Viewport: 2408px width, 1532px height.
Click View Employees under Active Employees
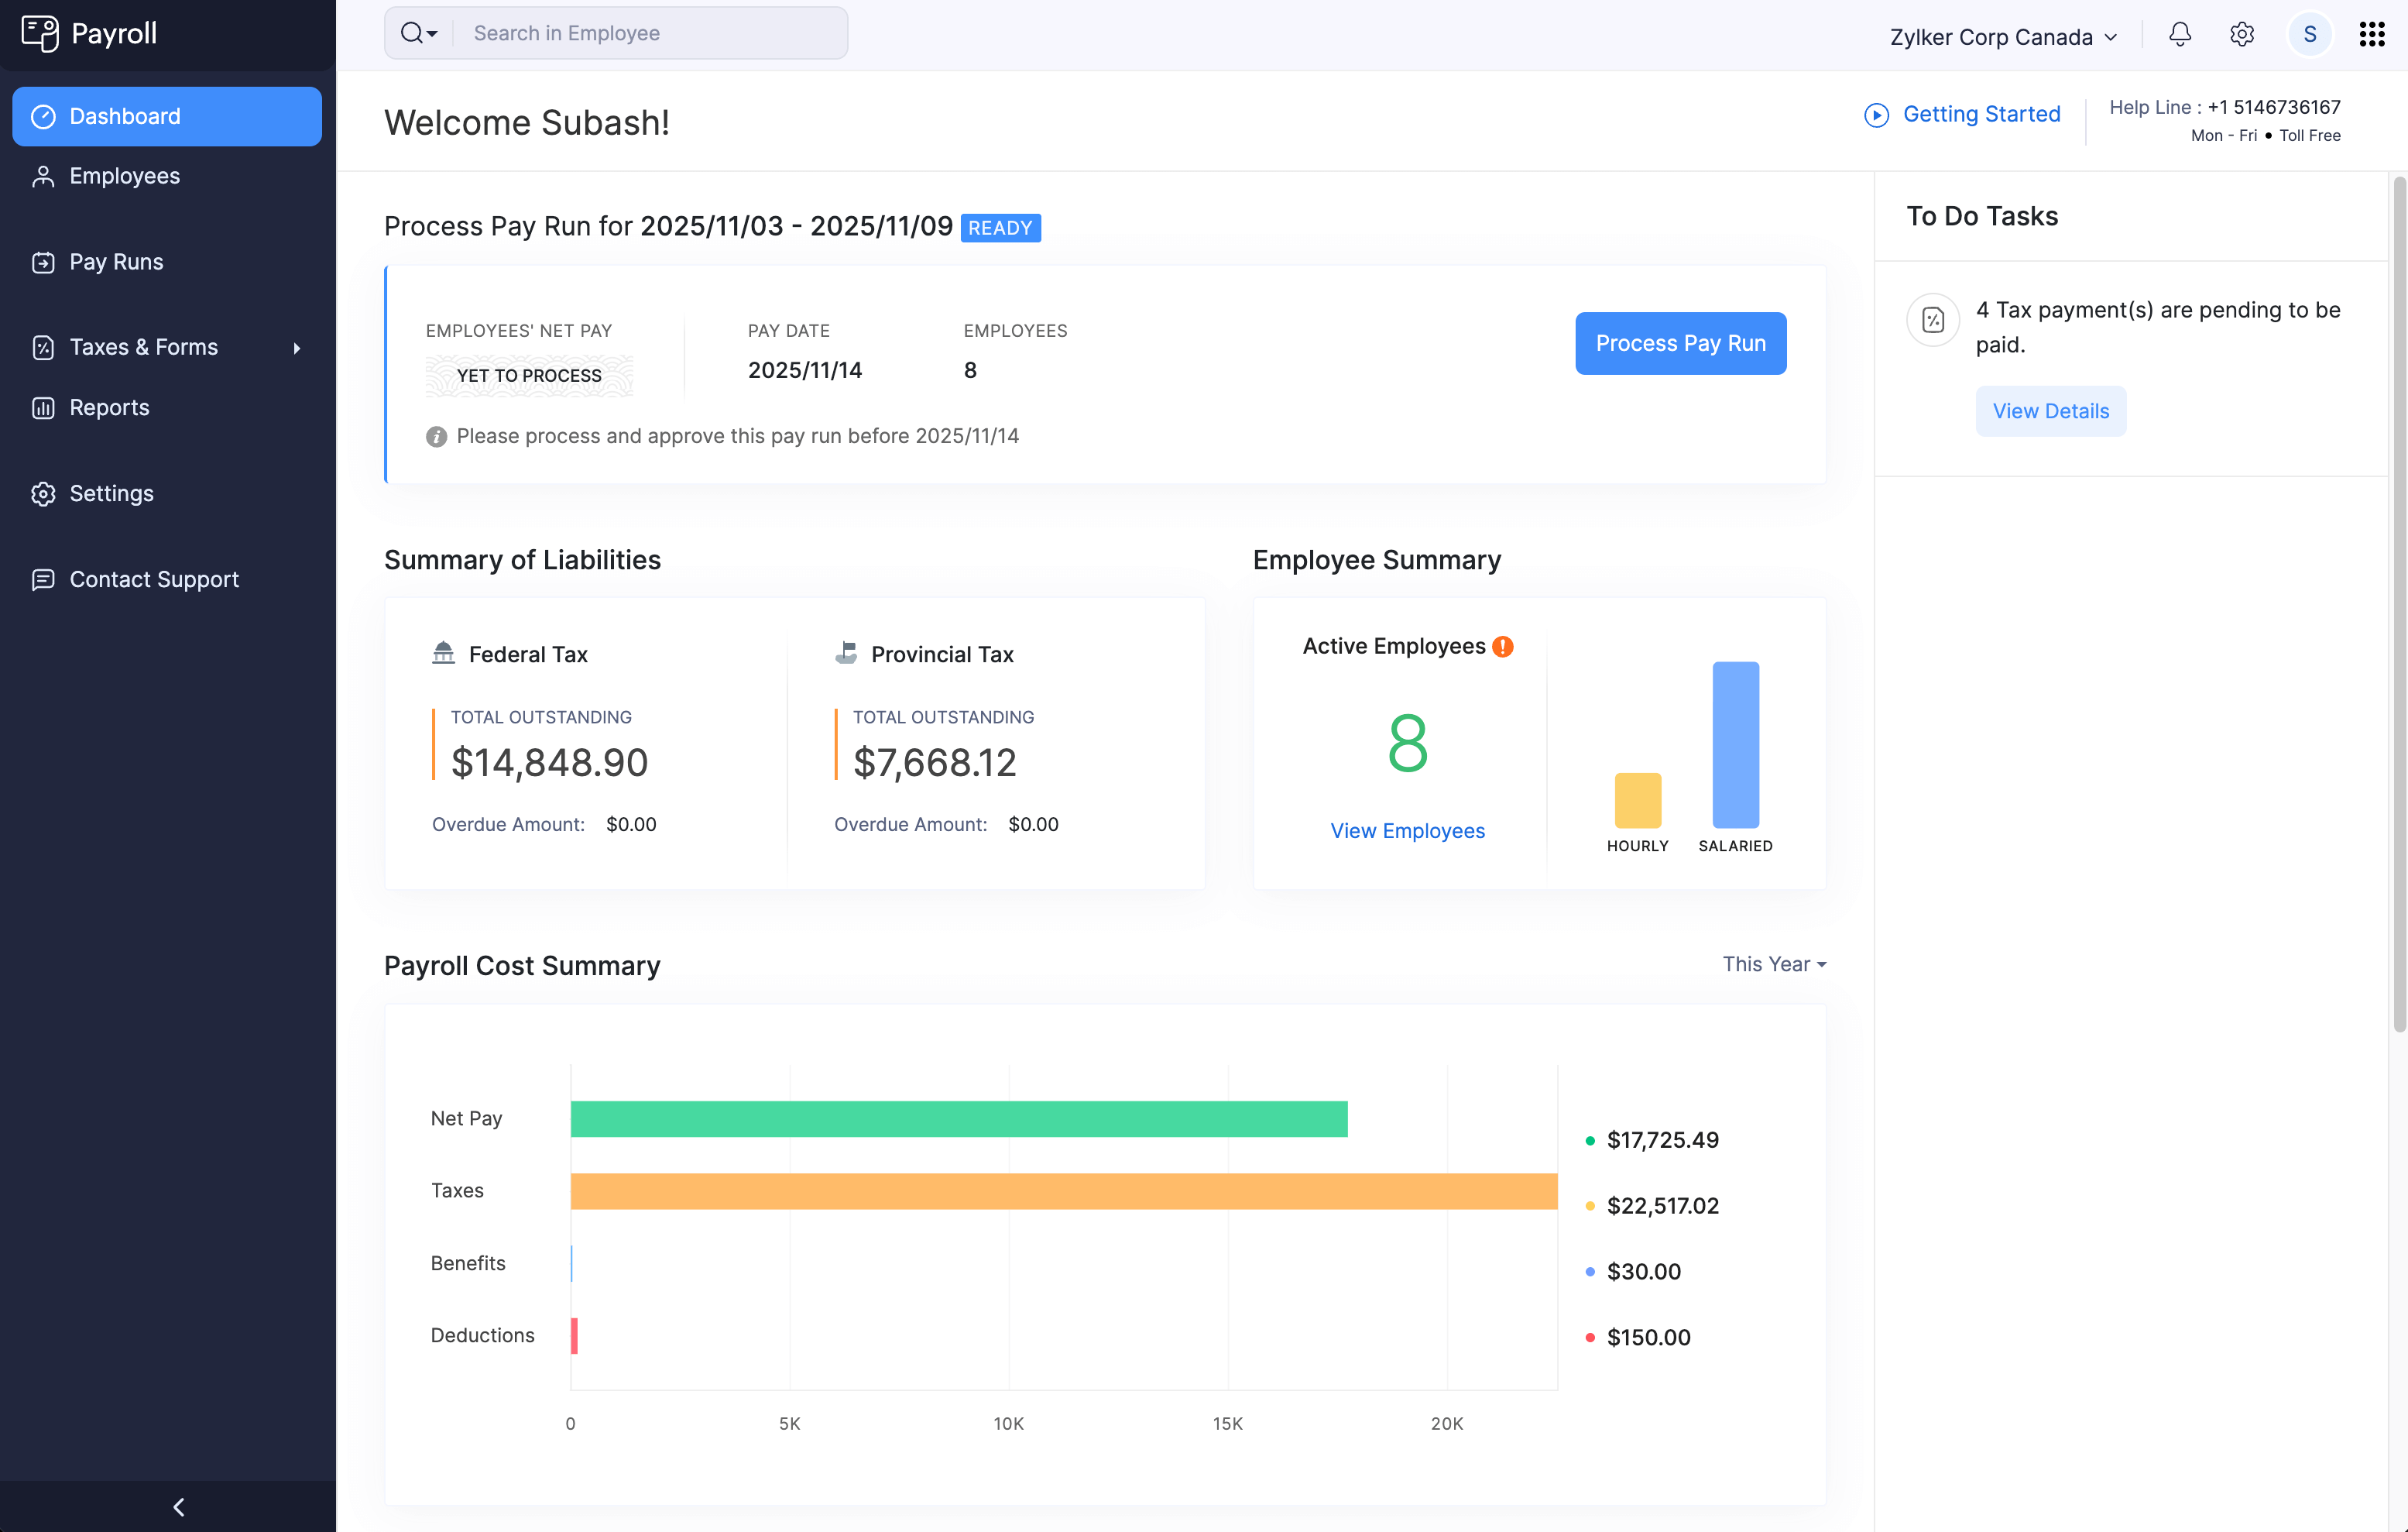pyautogui.click(x=1407, y=830)
